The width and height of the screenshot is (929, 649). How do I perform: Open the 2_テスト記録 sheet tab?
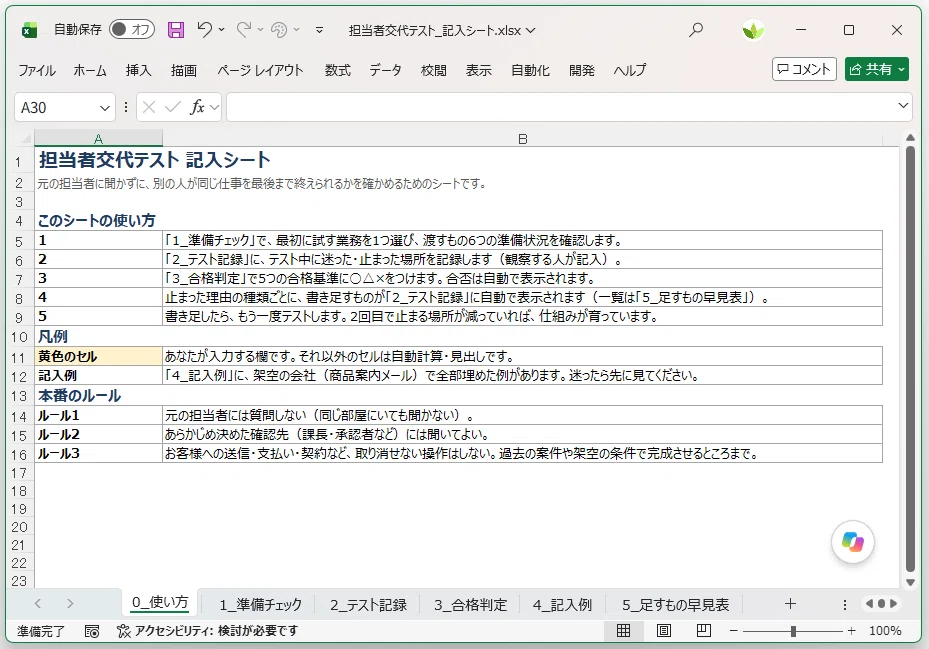(368, 605)
